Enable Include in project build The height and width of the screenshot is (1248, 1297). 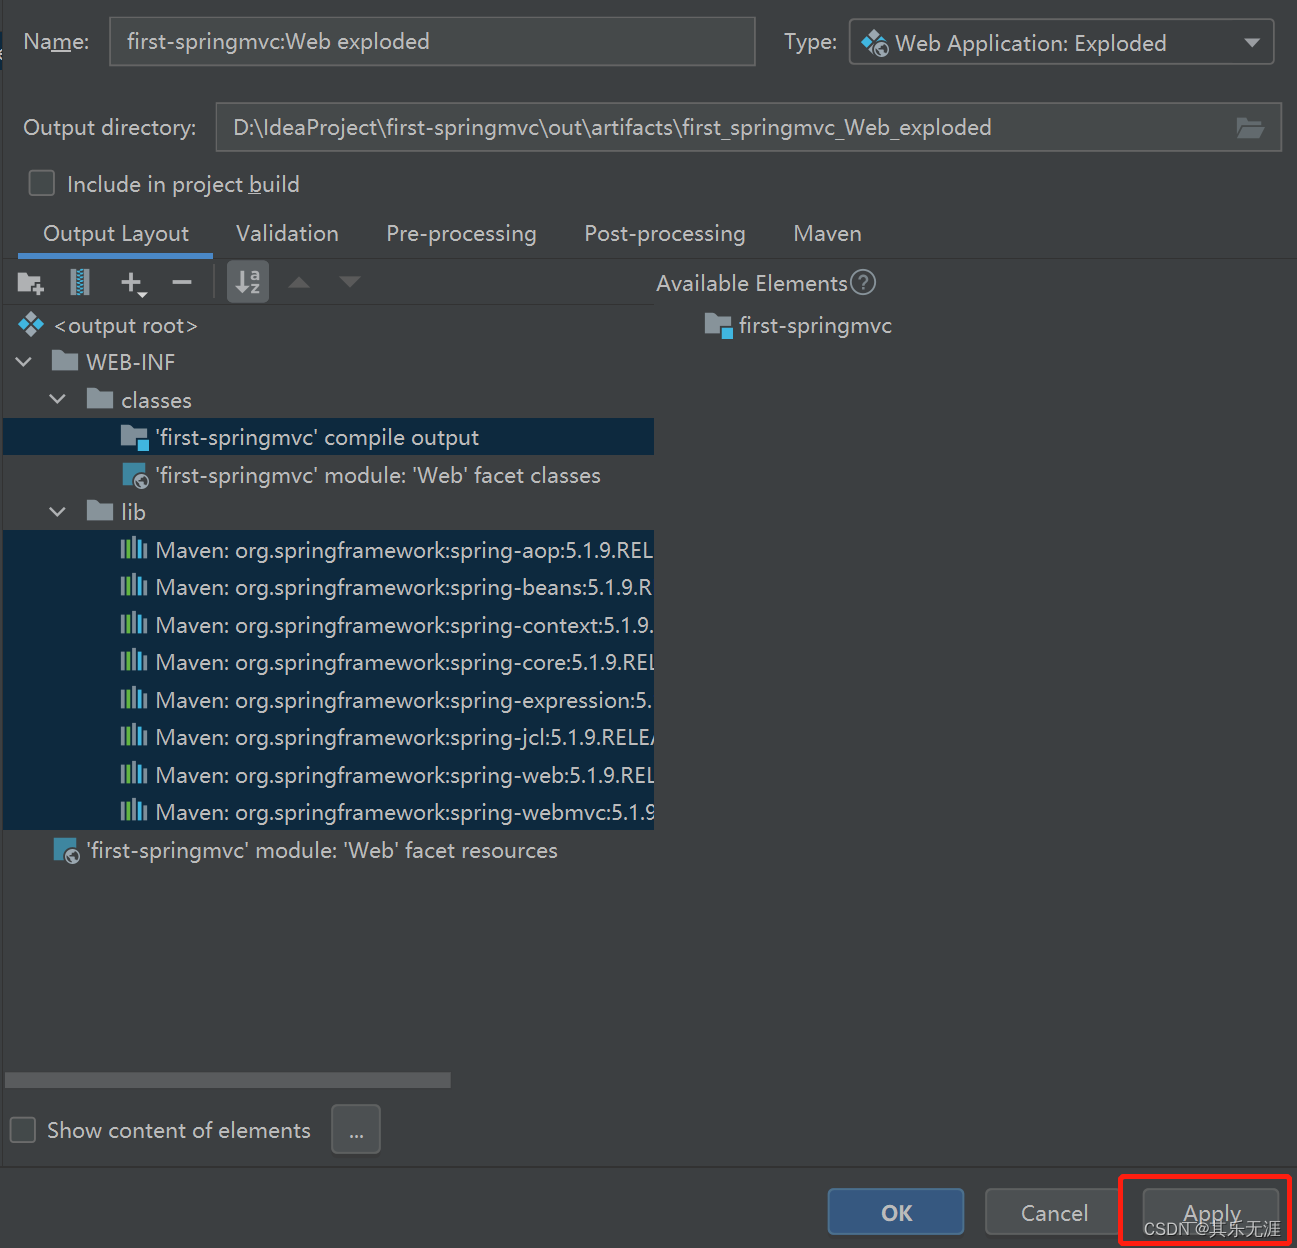[x=41, y=183]
